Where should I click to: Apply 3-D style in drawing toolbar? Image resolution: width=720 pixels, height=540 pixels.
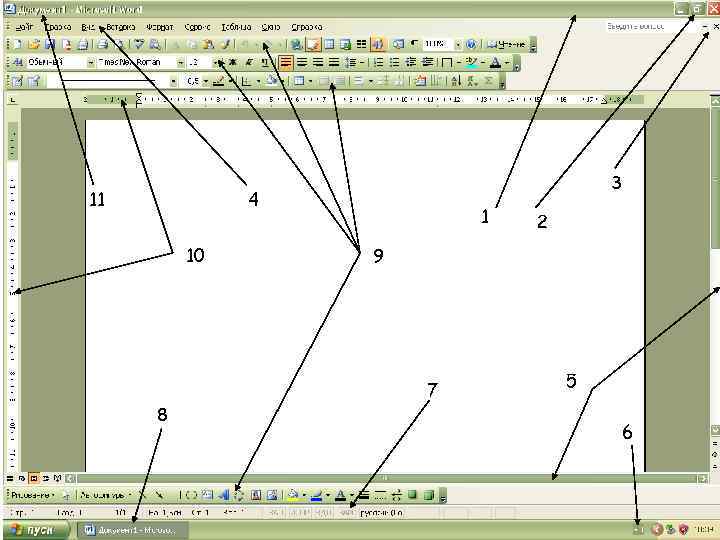coord(428,495)
